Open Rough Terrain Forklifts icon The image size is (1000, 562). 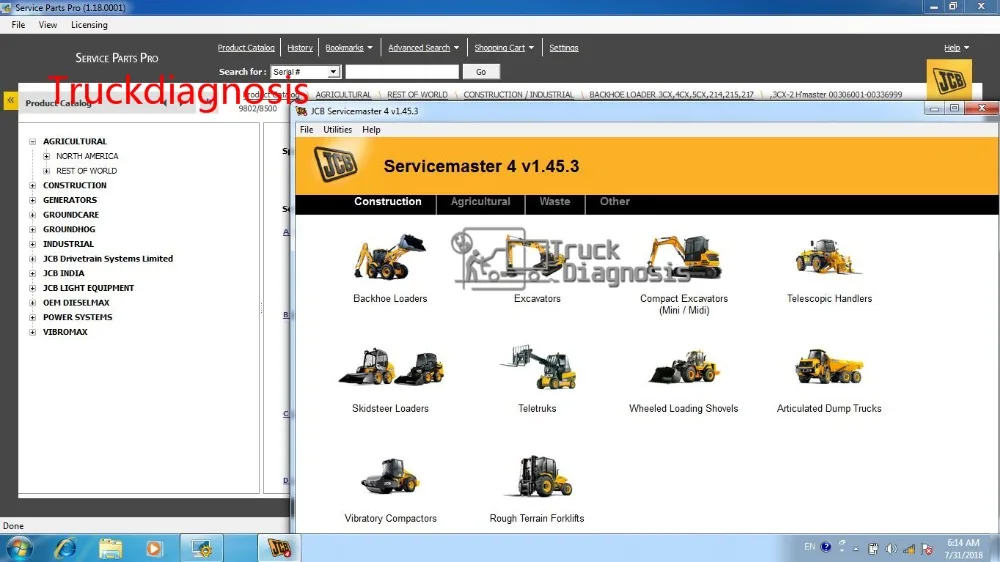coord(537,476)
